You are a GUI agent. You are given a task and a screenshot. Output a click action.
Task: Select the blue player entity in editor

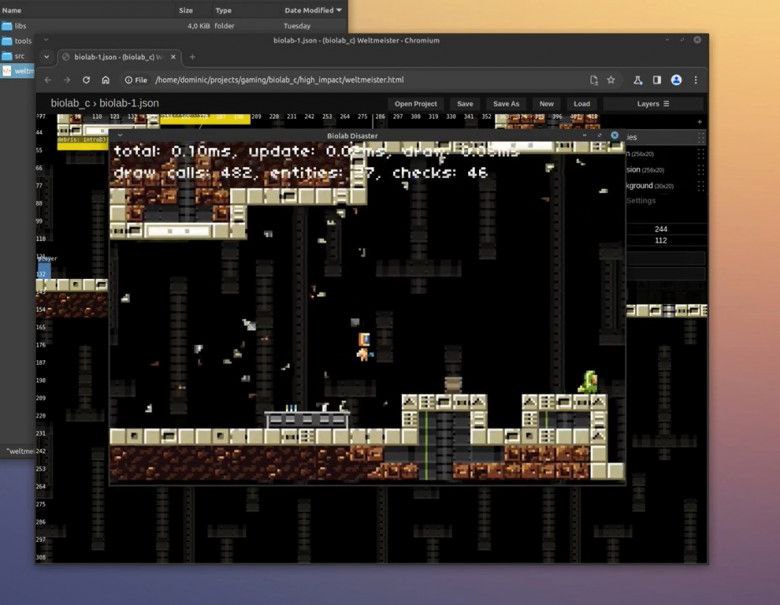(x=44, y=271)
